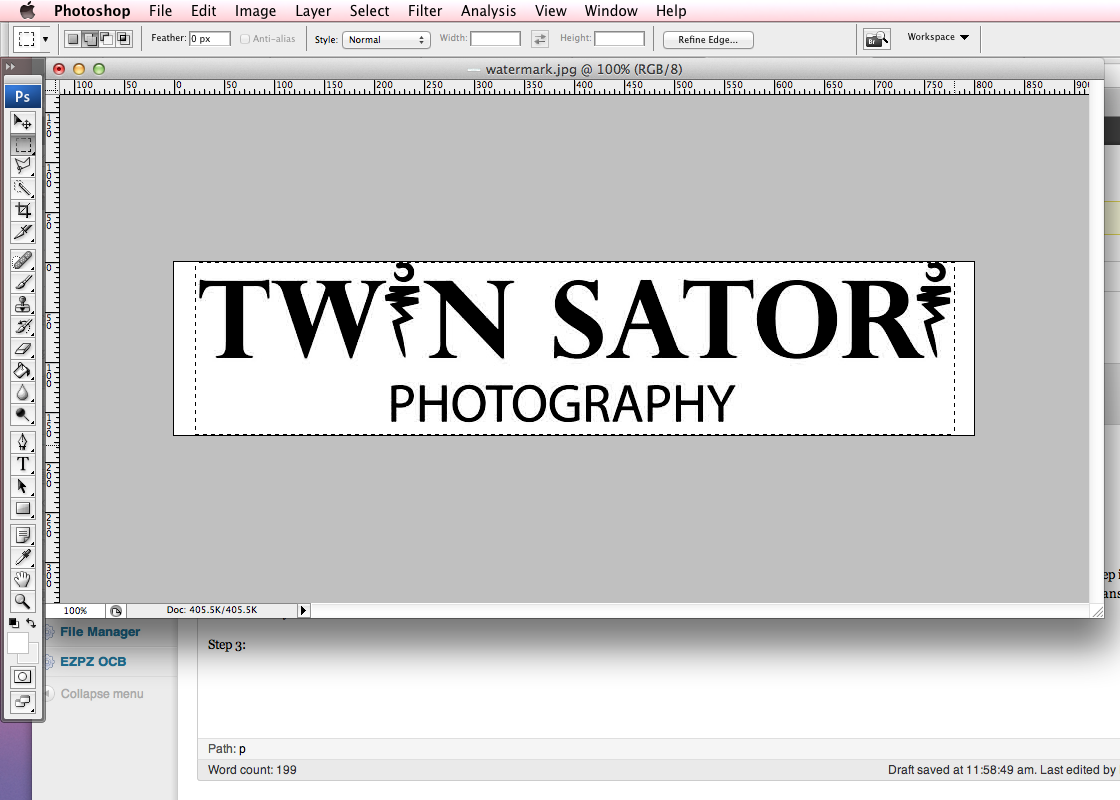Open the Photoshop application menu

pos(92,11)
